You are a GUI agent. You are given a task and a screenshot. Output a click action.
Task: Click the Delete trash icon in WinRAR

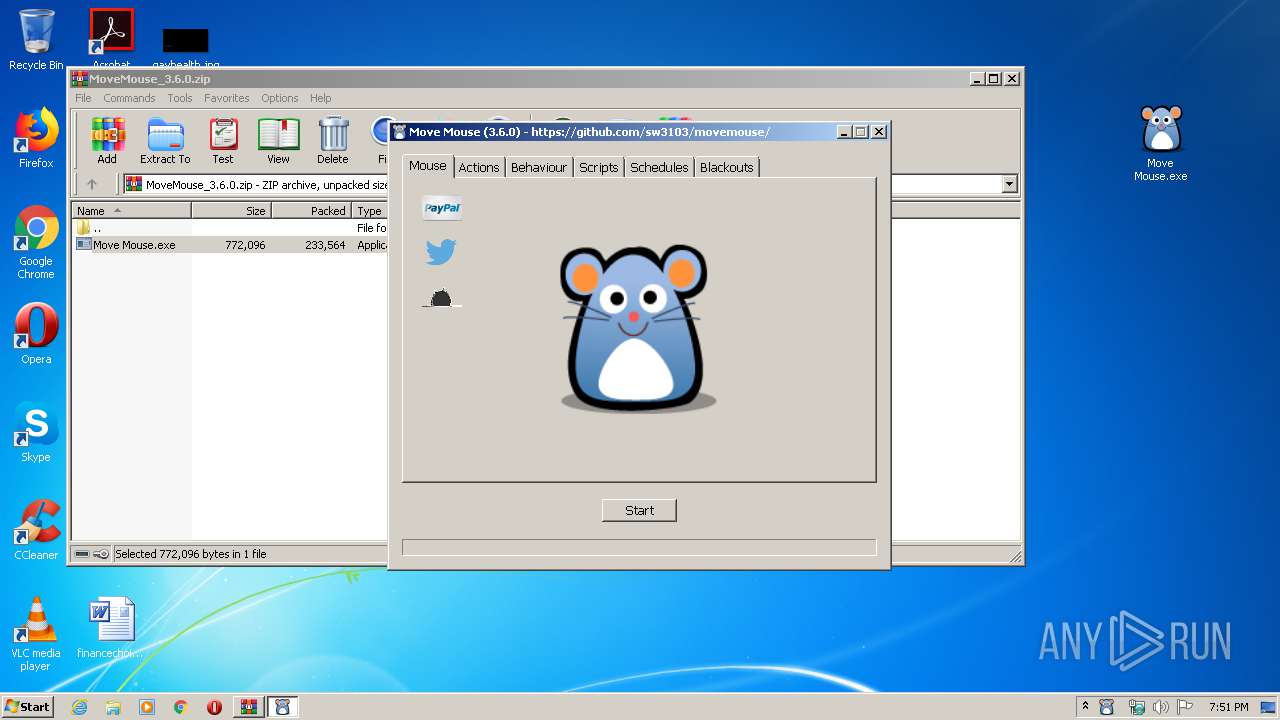(333, 140)
